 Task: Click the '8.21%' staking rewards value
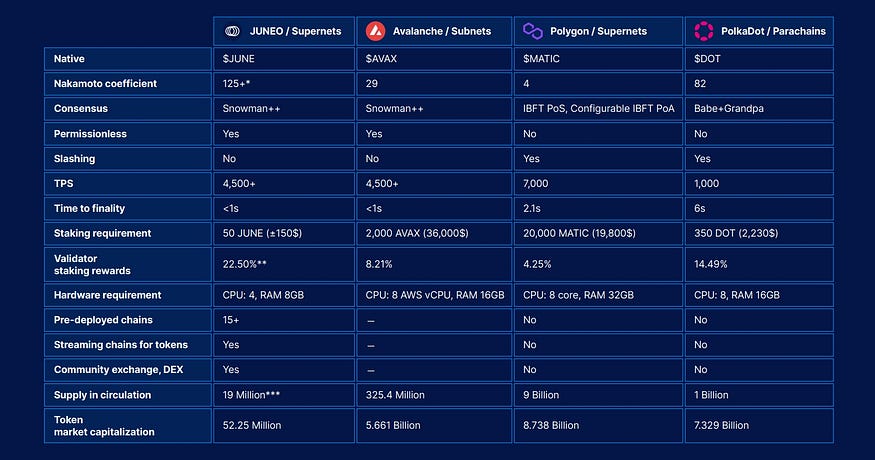point(379,265)
